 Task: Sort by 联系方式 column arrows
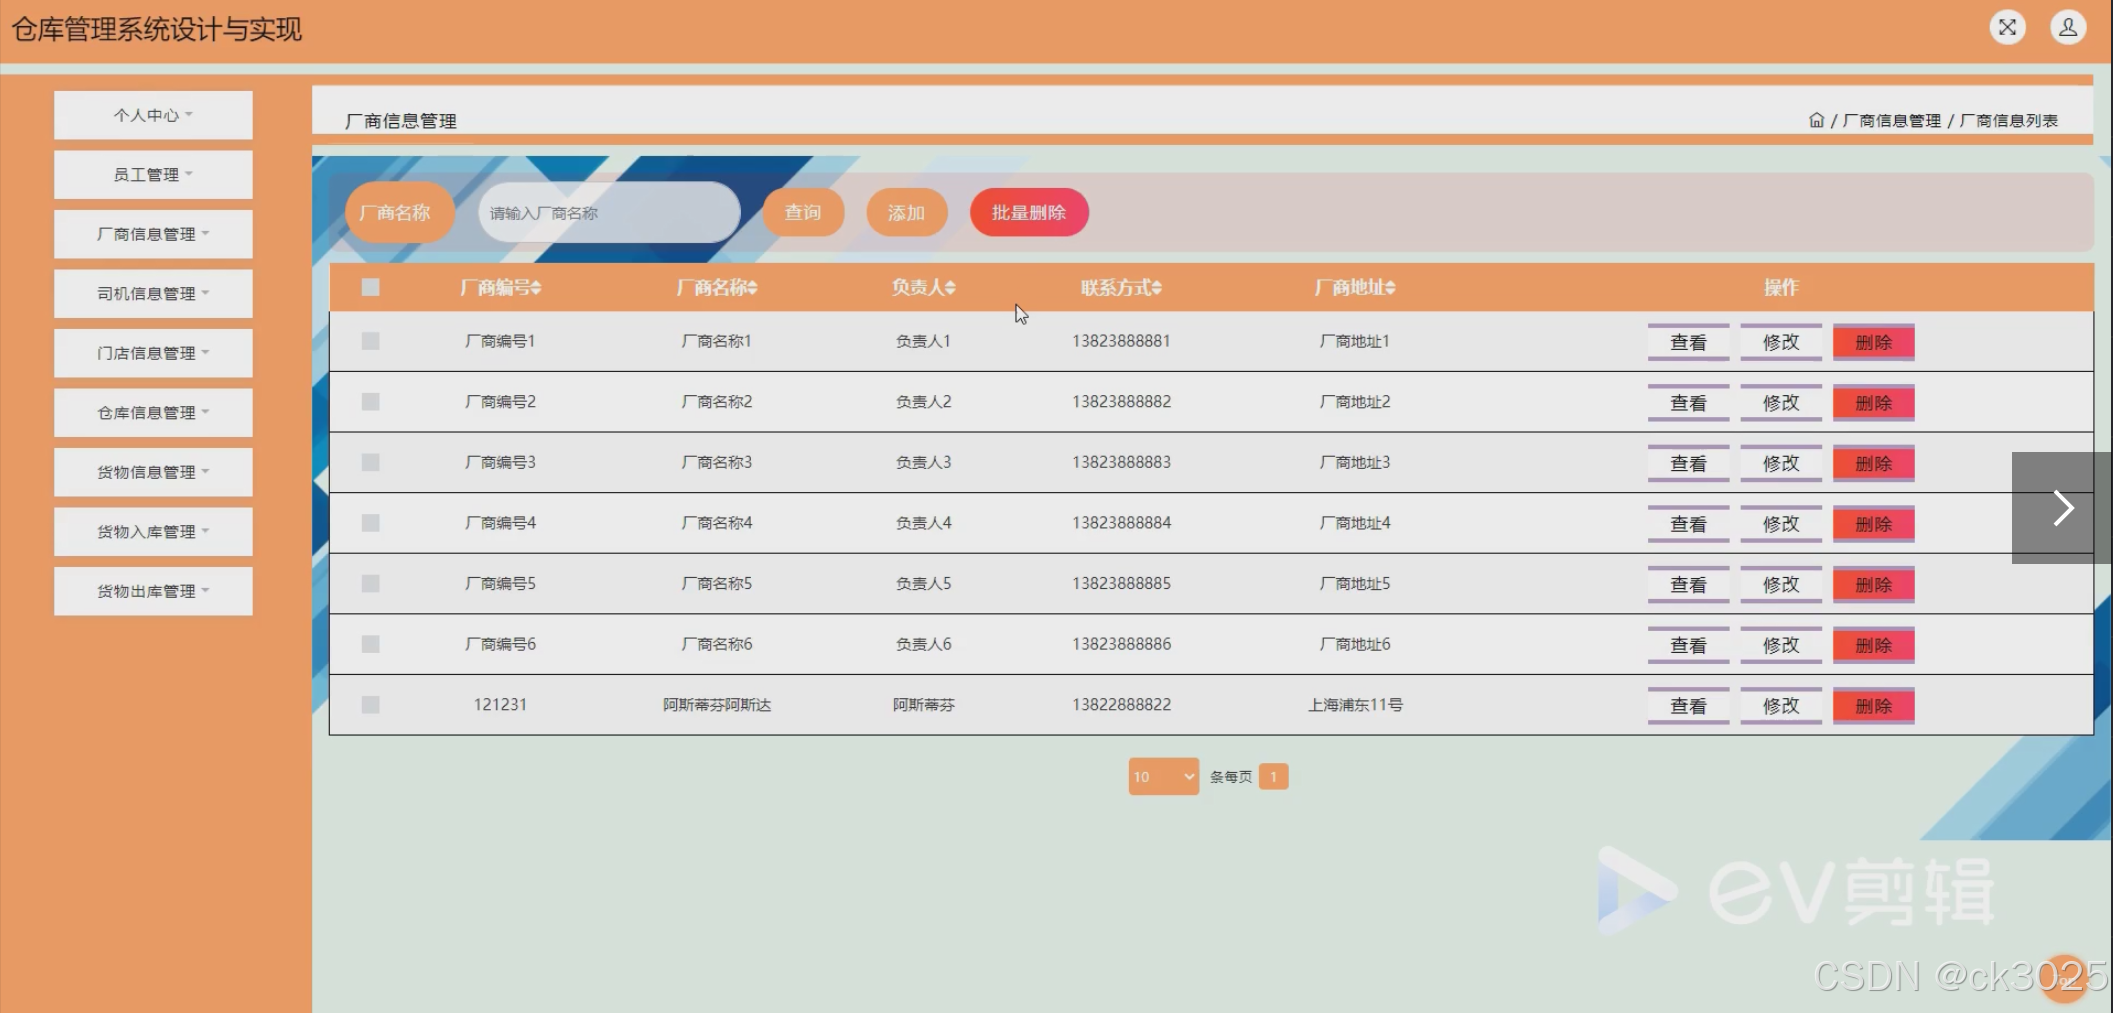1156,288
